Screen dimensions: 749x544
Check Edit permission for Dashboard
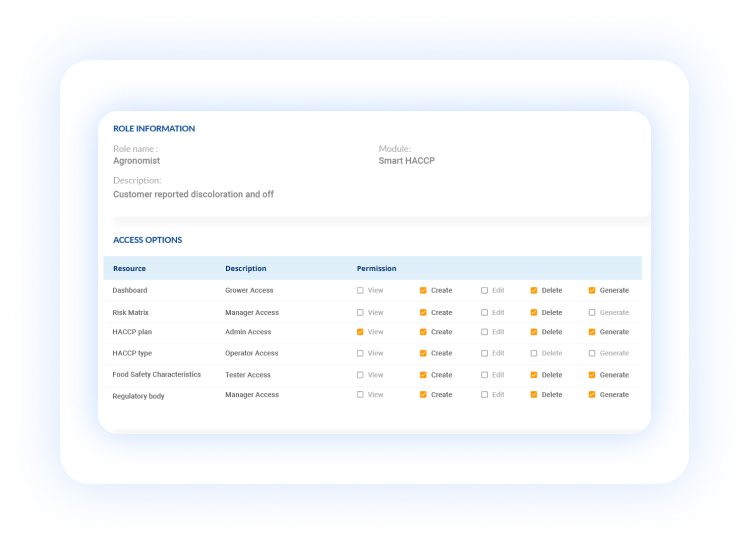(x=484, y=290)
